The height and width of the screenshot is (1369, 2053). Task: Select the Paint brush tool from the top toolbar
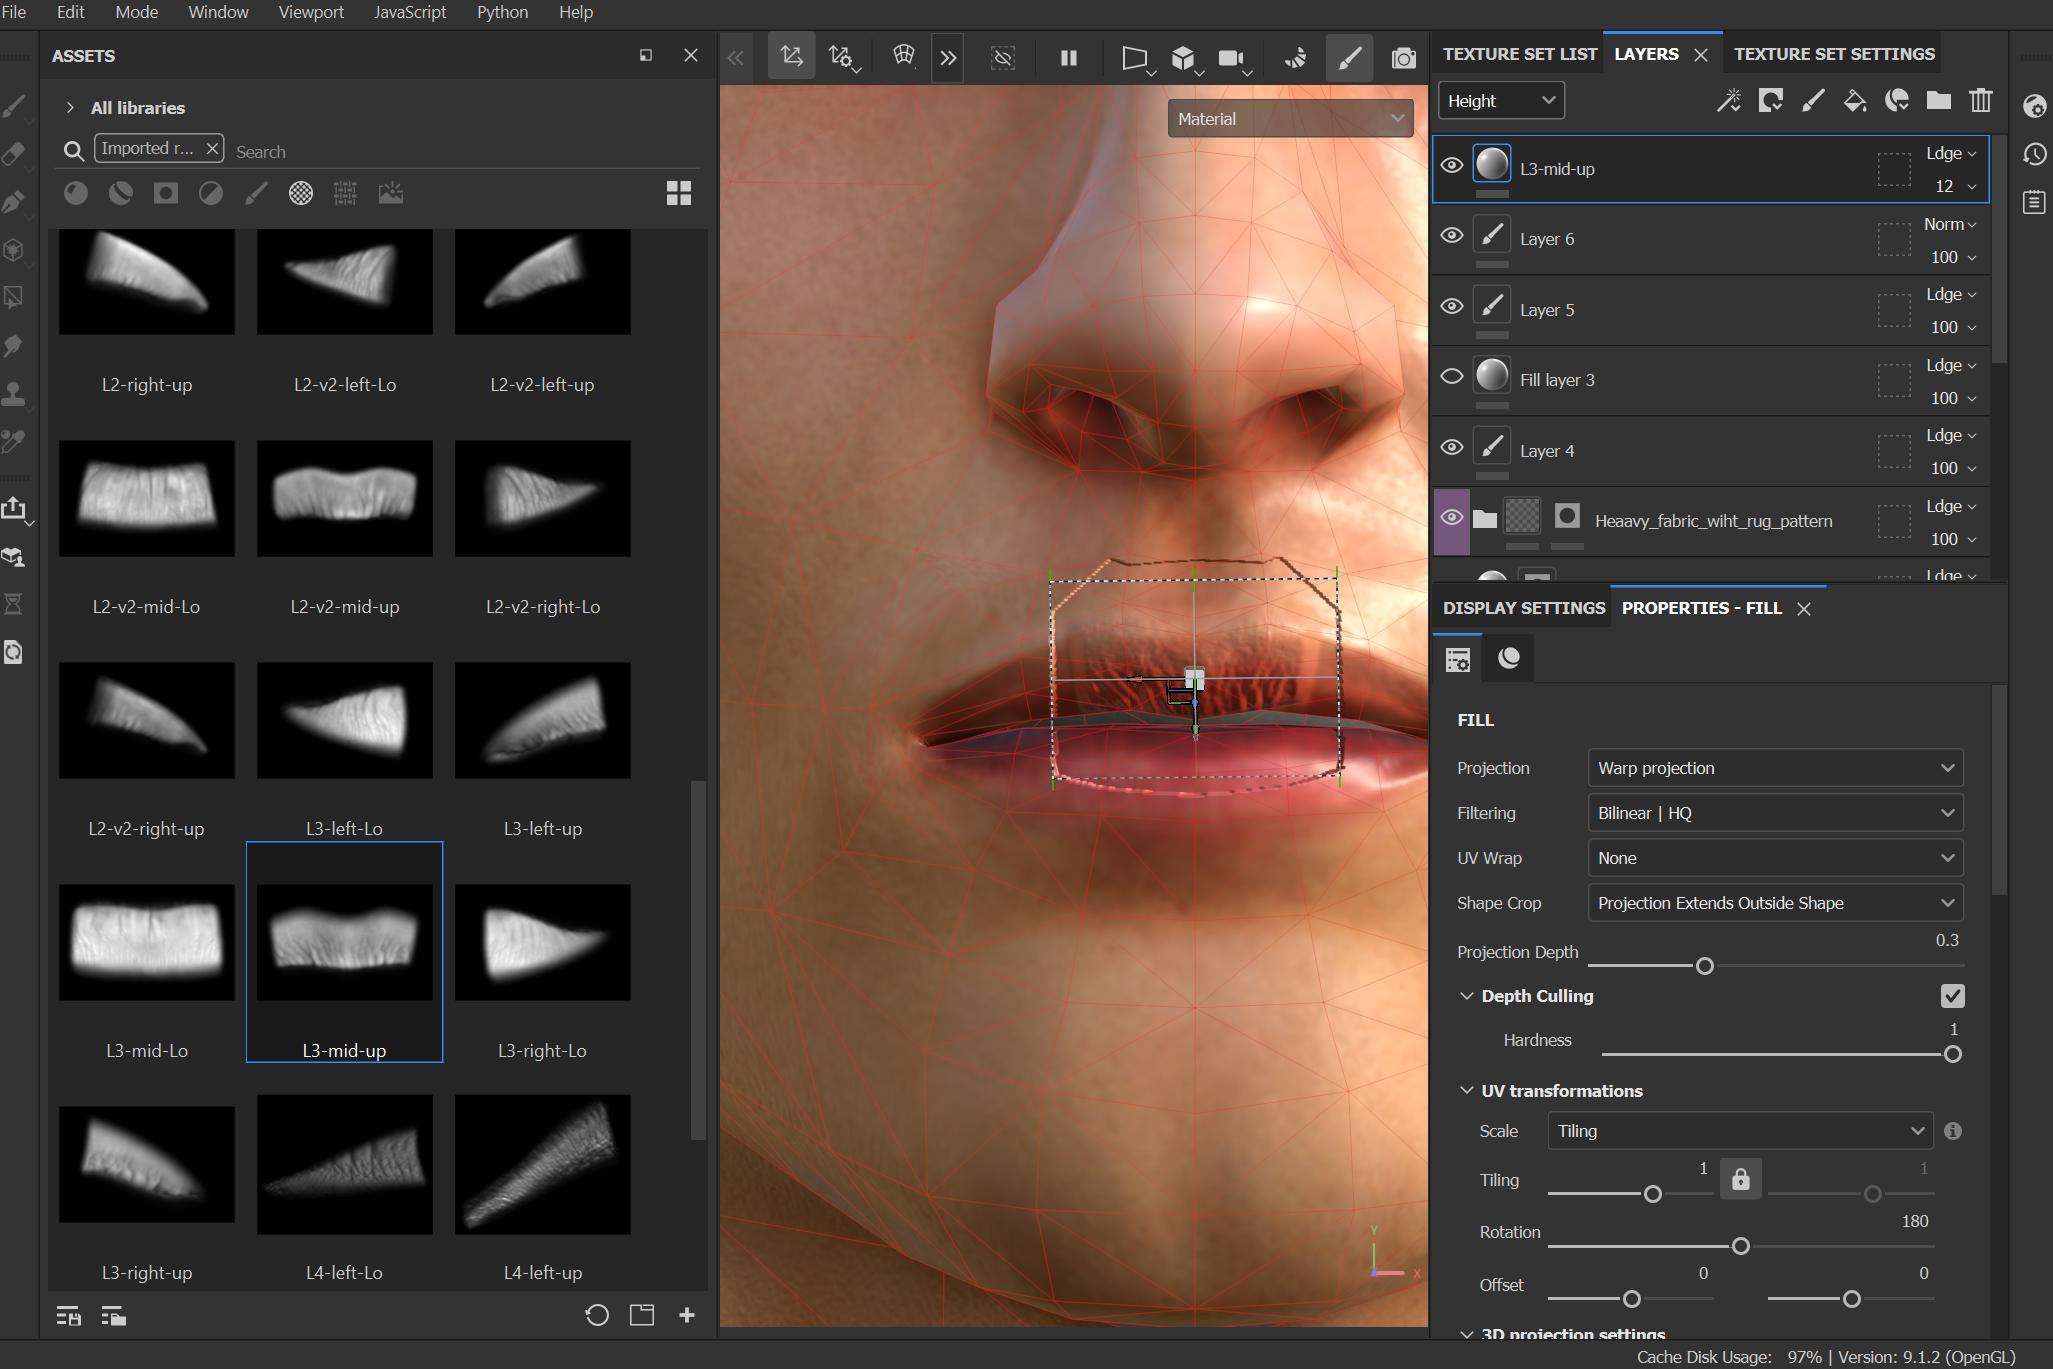[1349, 57]
